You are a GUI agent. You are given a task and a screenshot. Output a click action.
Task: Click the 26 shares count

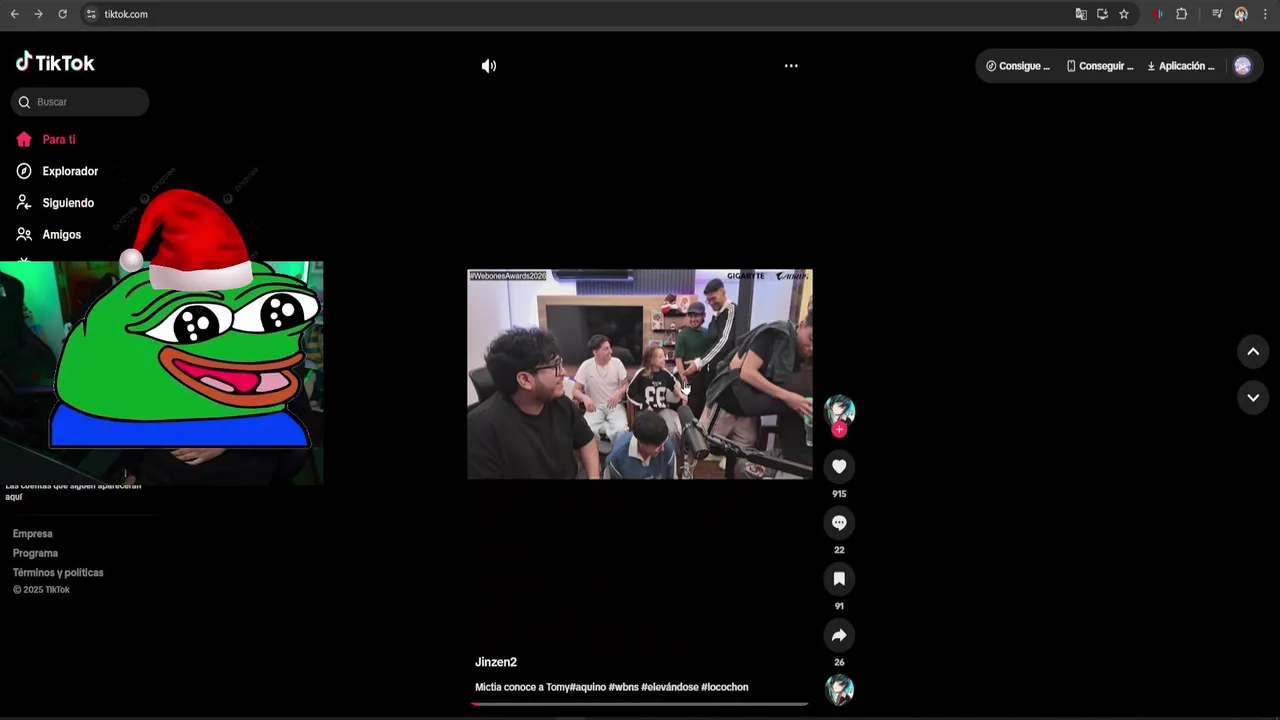point(839,662)
